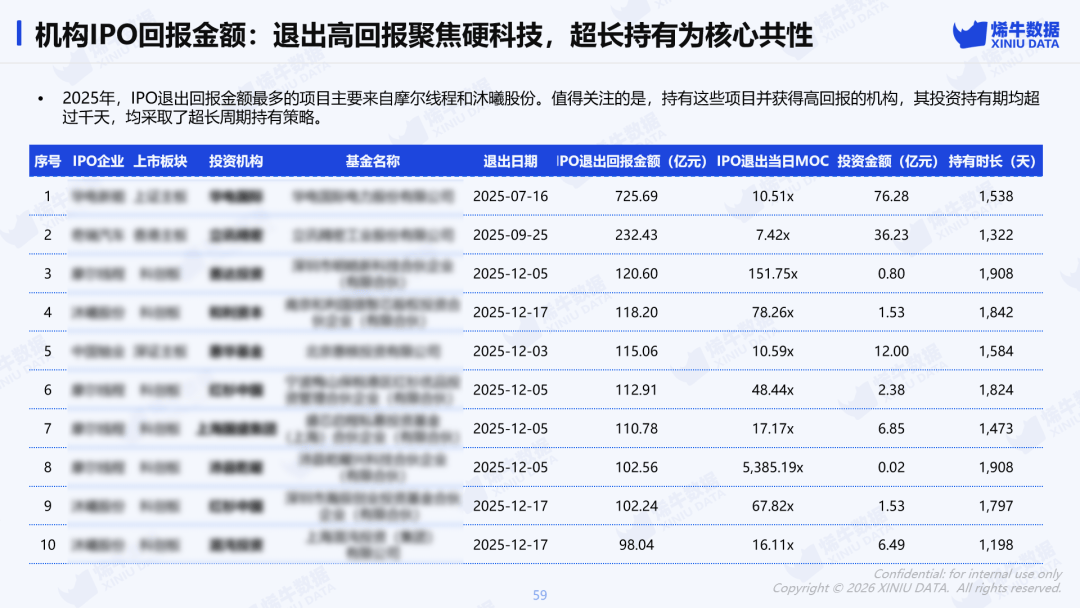Click the row numbered 10

click(46, 544)
